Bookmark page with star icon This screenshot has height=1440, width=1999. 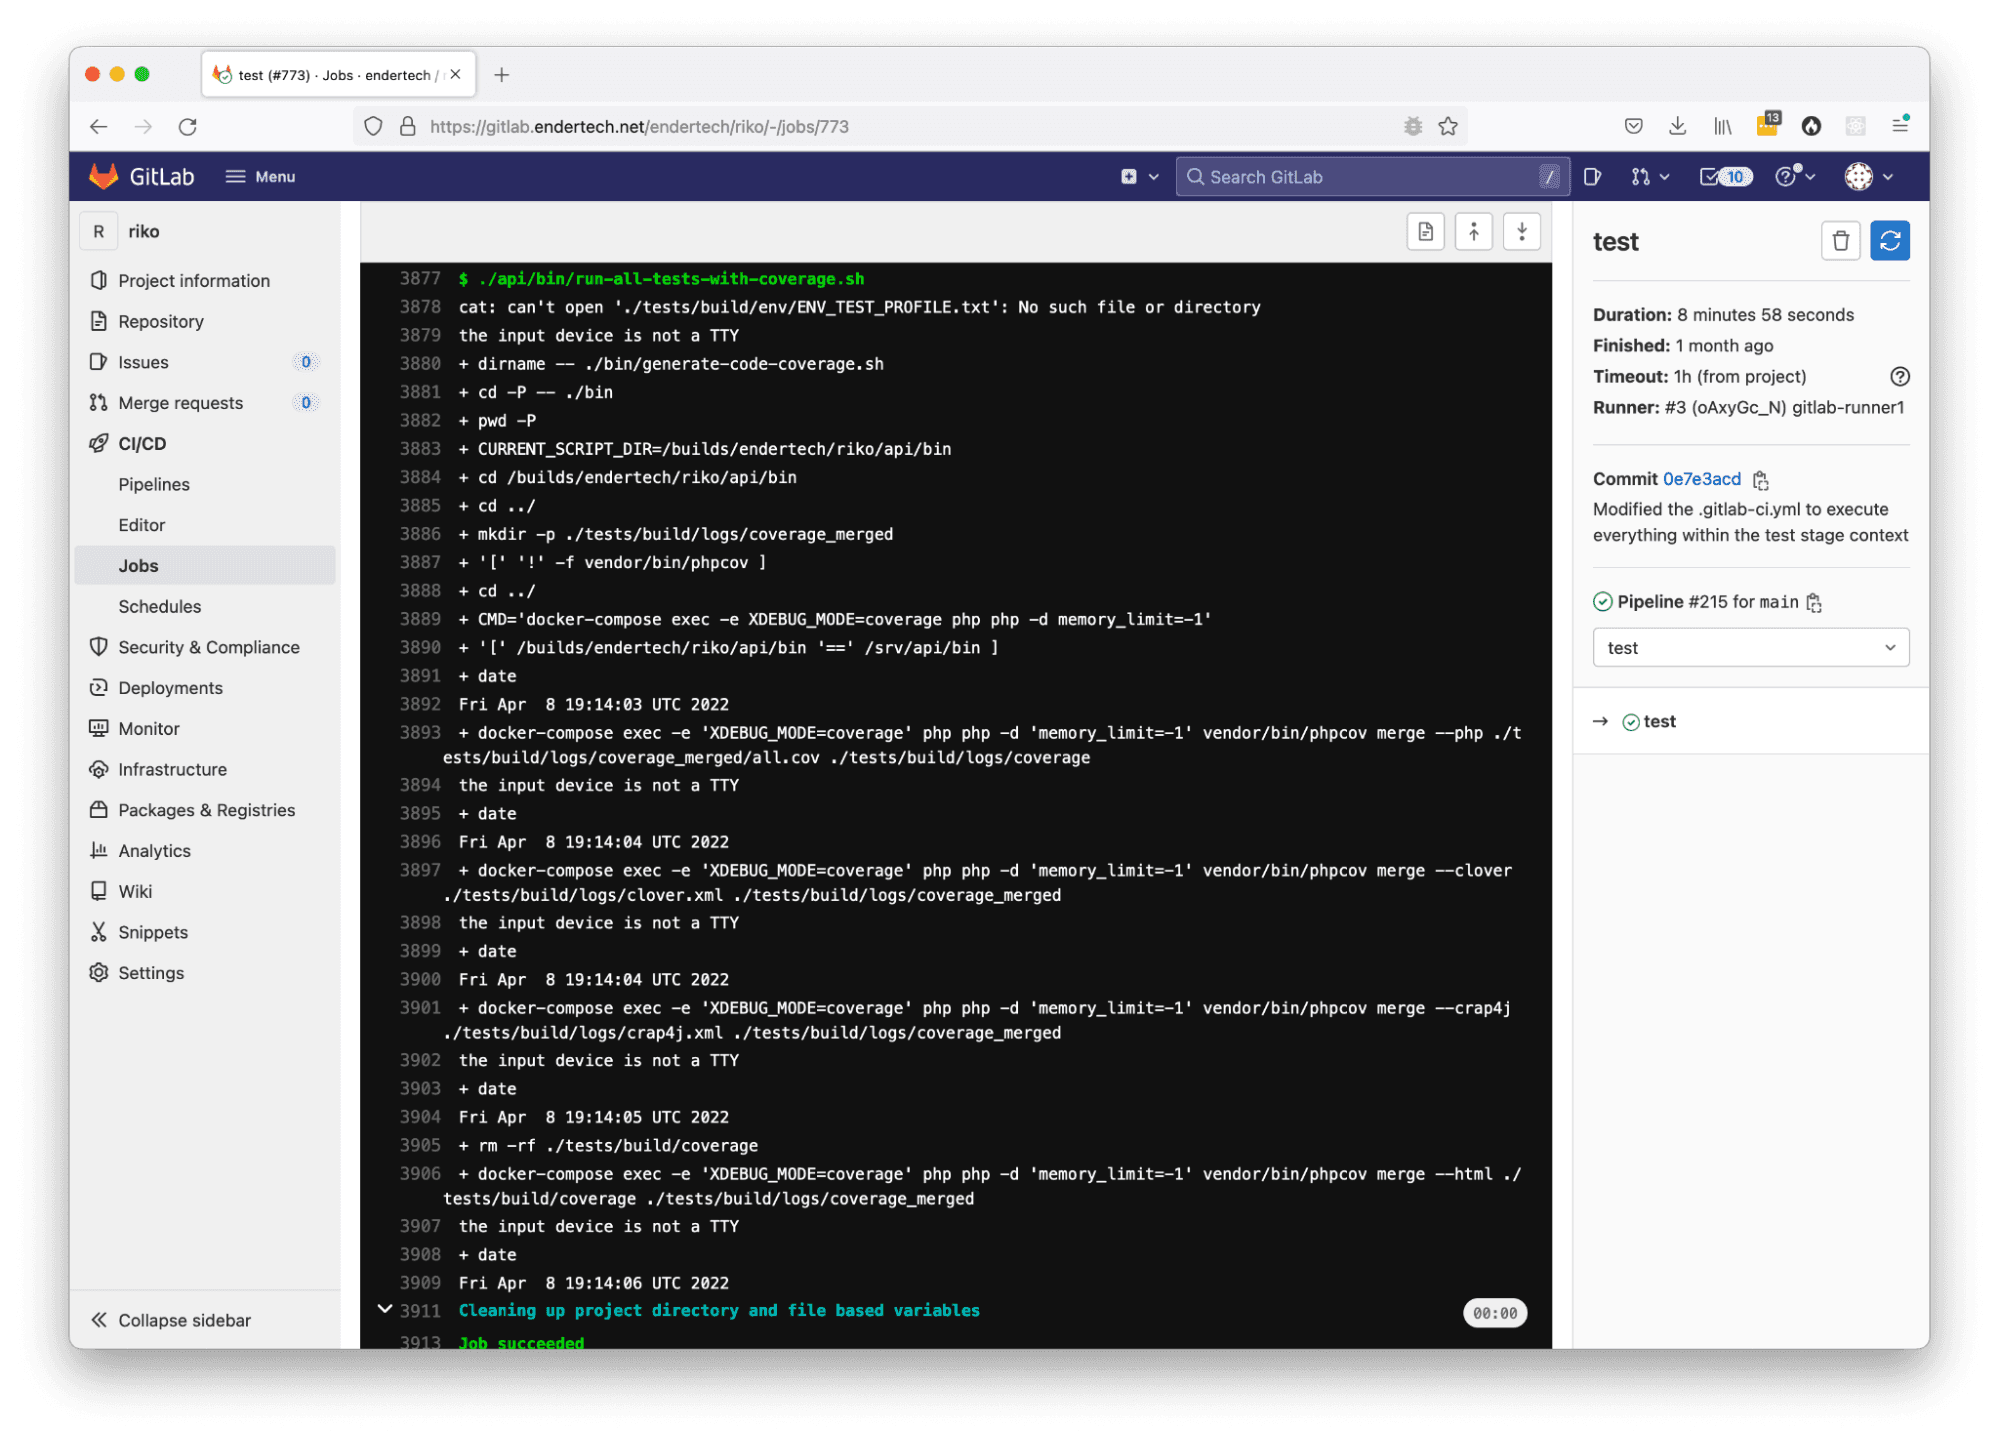point(1448,127)
